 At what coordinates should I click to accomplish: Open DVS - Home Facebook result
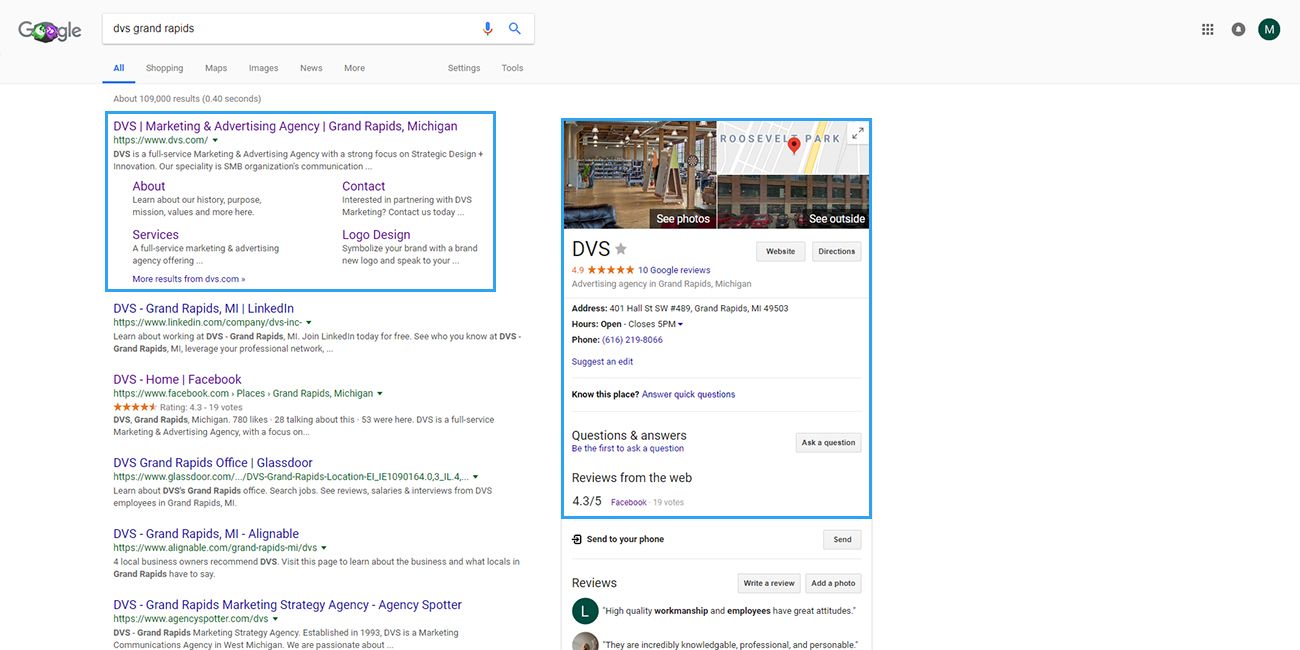point(177,380)
